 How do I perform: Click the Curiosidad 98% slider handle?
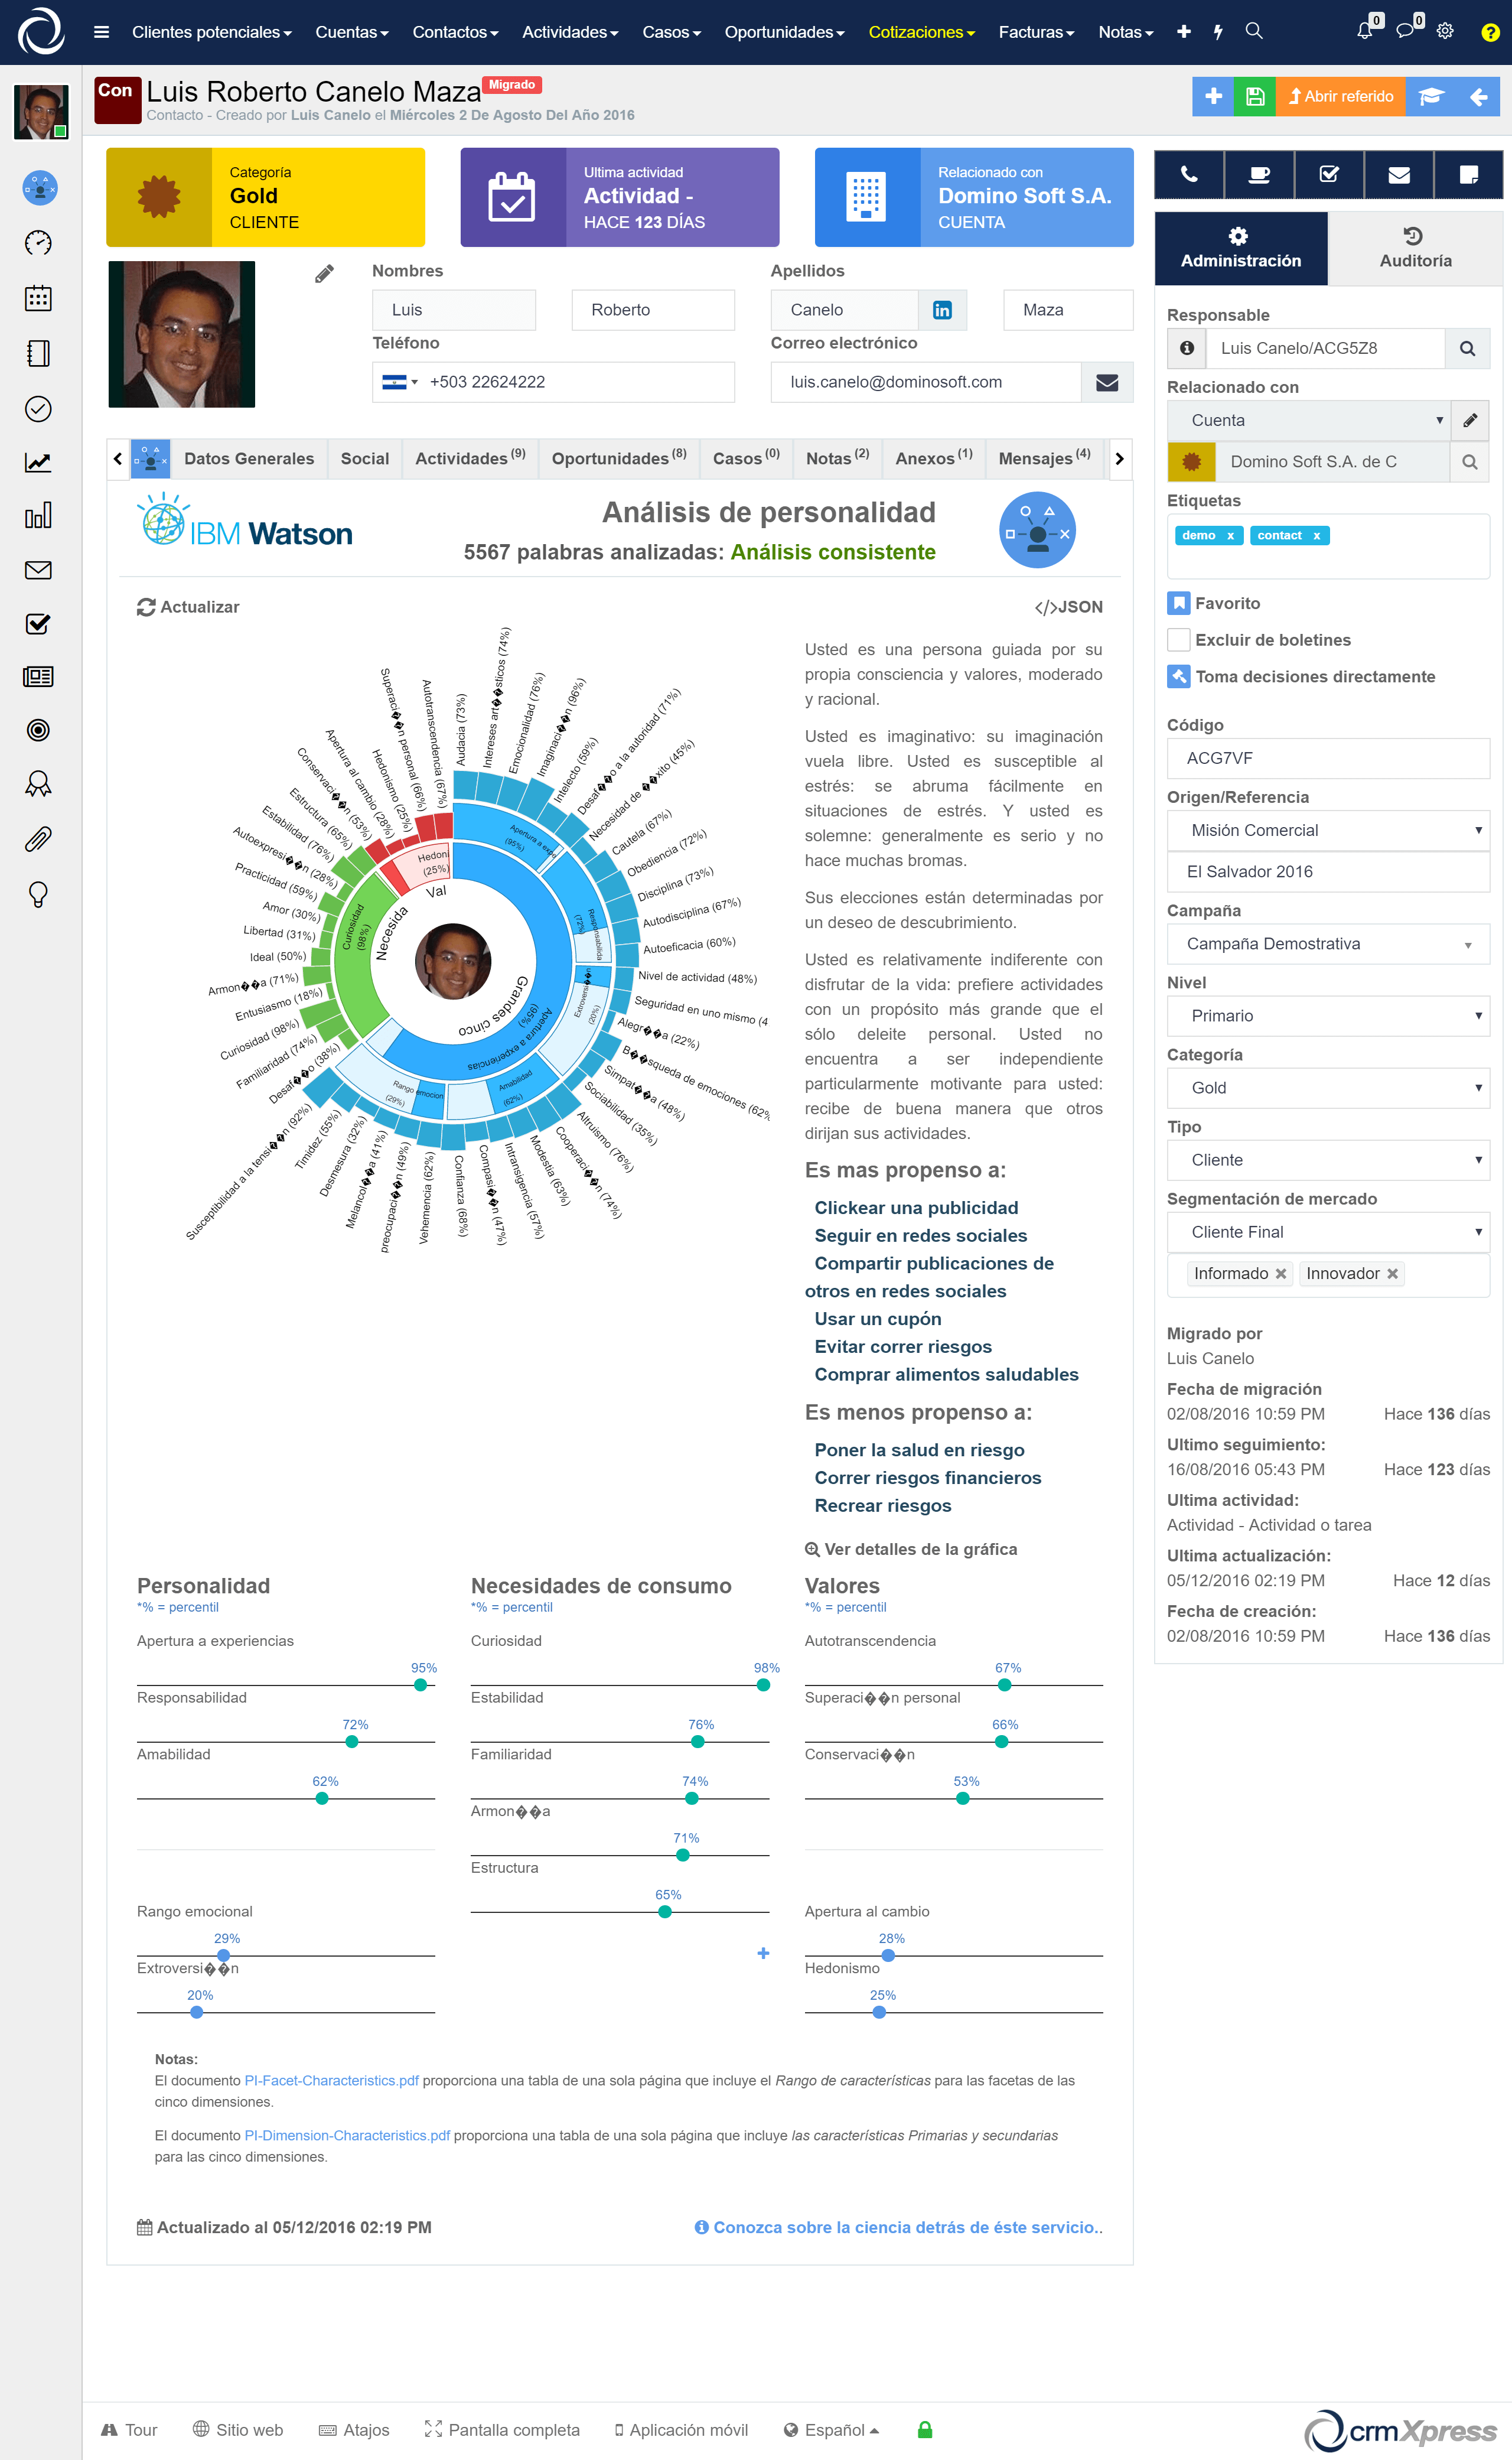763,1685
